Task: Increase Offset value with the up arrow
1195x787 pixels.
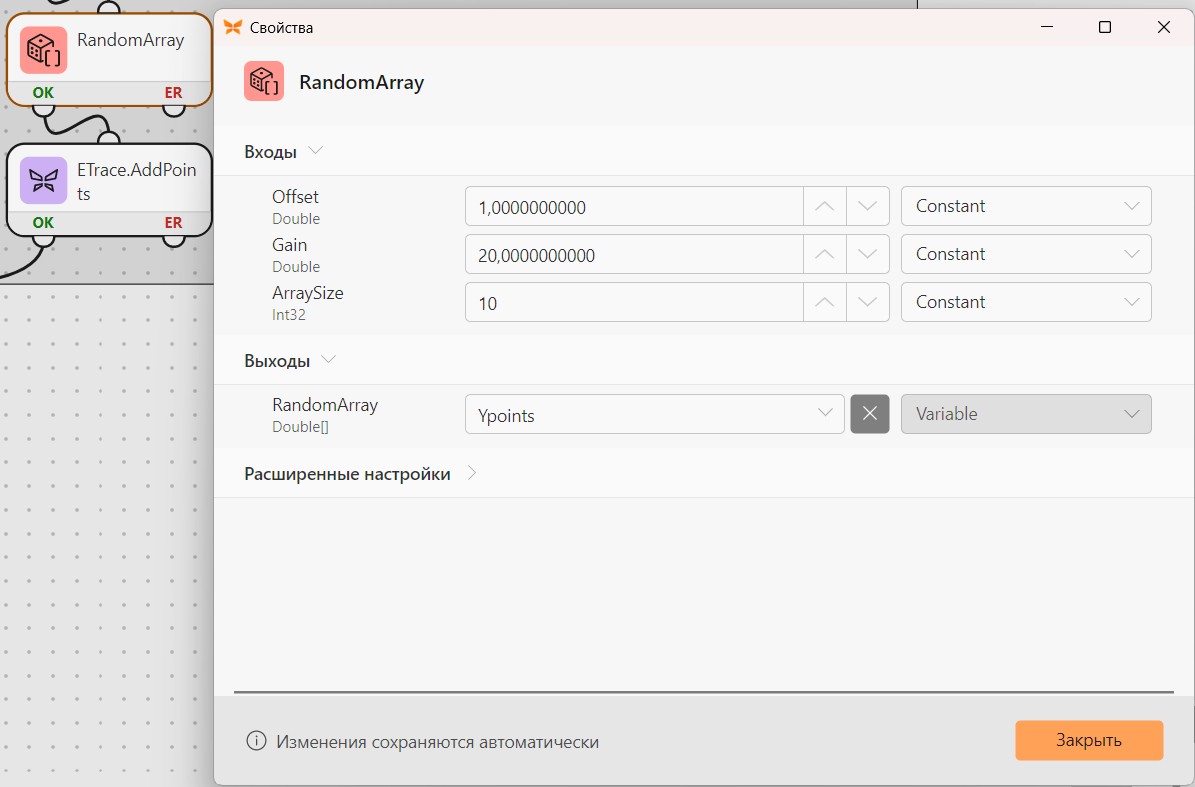Action: click(x=825, y=206)
